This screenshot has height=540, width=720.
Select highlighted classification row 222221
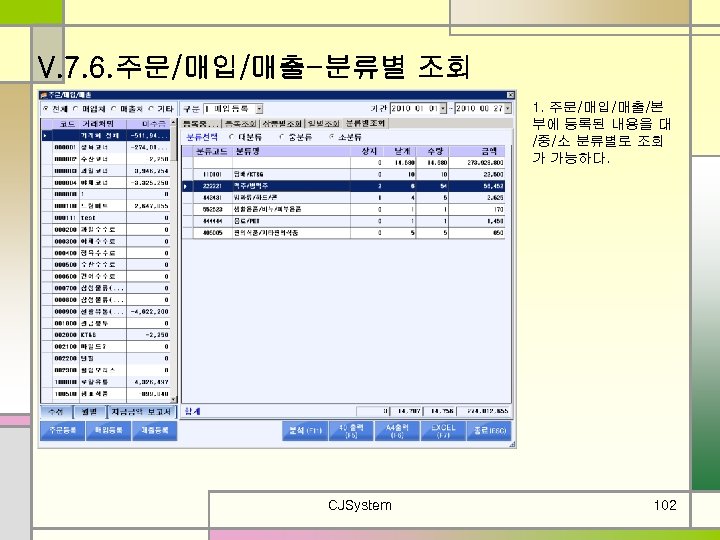point(343,186)
